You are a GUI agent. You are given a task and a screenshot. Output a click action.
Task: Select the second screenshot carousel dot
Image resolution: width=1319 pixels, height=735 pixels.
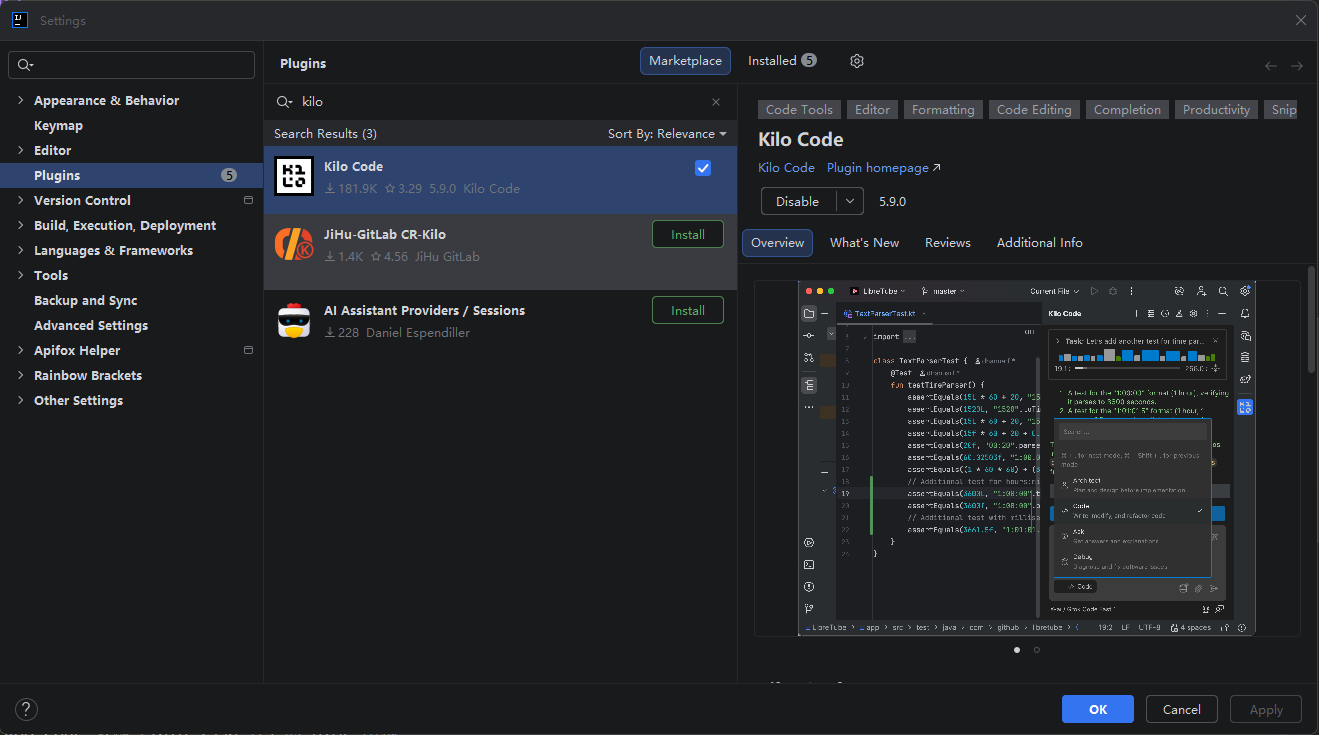pos(1036,649)
